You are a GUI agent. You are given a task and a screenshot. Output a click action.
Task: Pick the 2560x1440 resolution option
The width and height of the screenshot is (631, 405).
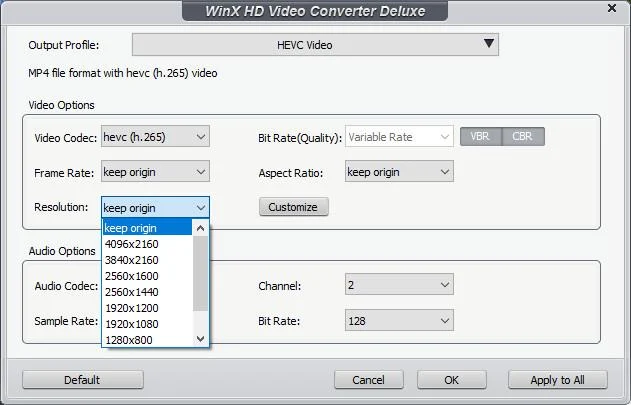click(148, 292)
